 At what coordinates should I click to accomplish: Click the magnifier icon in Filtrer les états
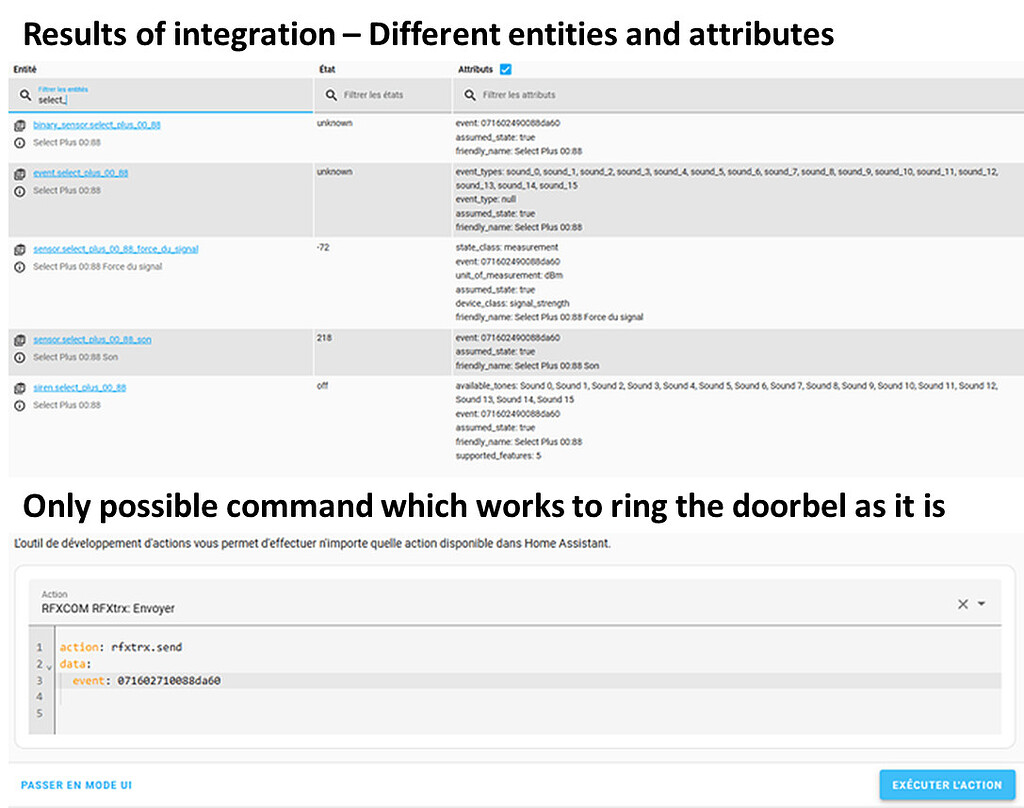[x=332, y=94]
